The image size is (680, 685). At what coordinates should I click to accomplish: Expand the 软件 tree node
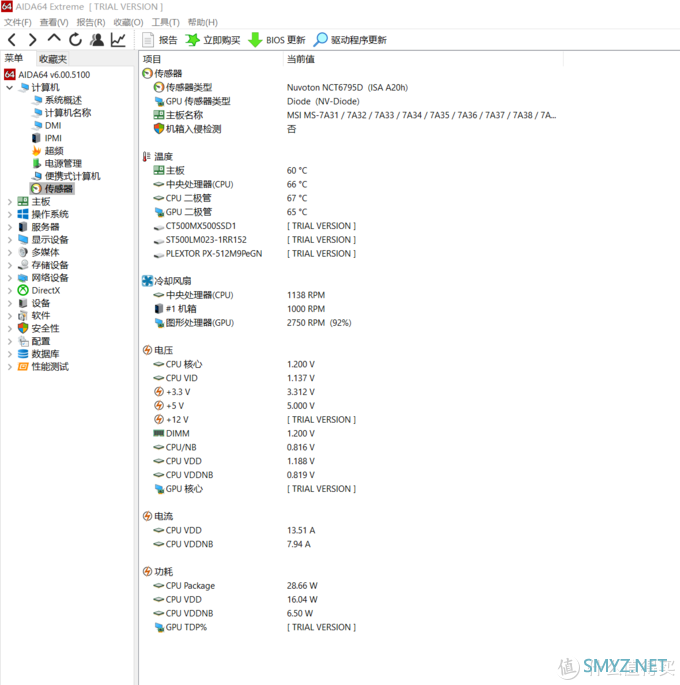[x=10, y=316]
